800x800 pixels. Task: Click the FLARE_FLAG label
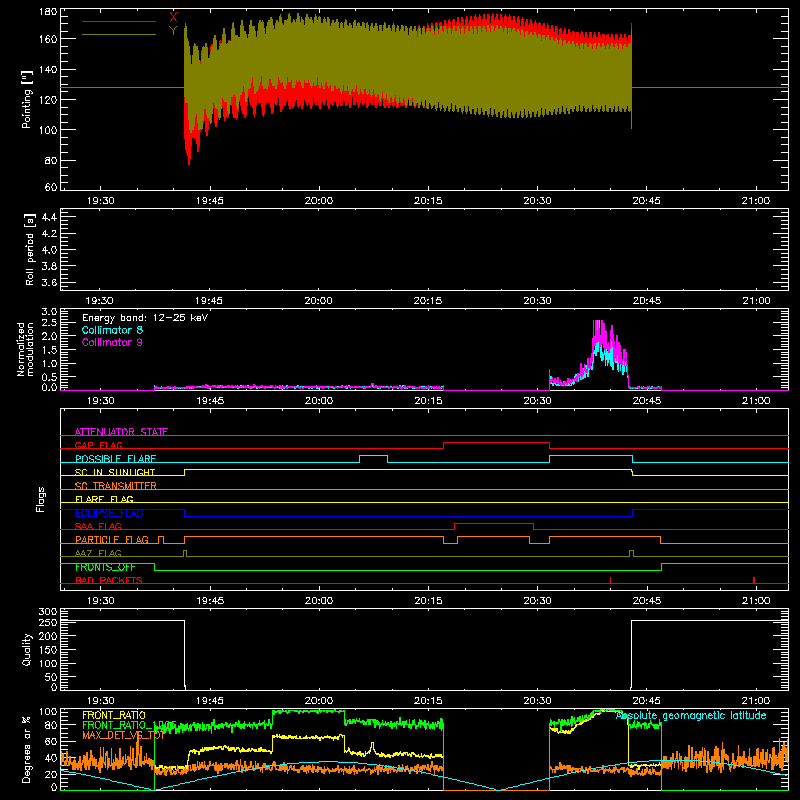point(104,499)
